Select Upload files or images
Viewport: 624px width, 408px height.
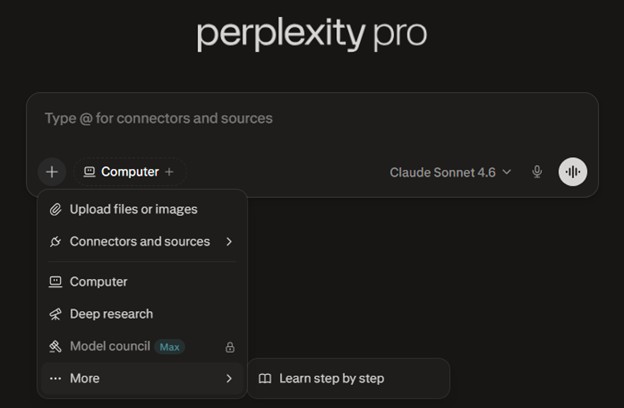pyautogui.click(x=133, y=209)
